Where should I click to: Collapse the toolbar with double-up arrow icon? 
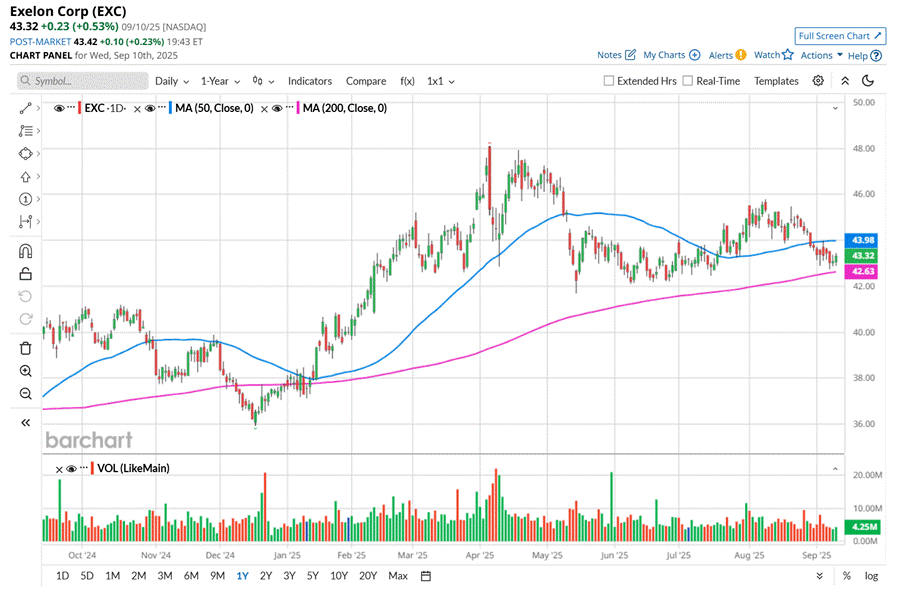click(x=845, y=81)
